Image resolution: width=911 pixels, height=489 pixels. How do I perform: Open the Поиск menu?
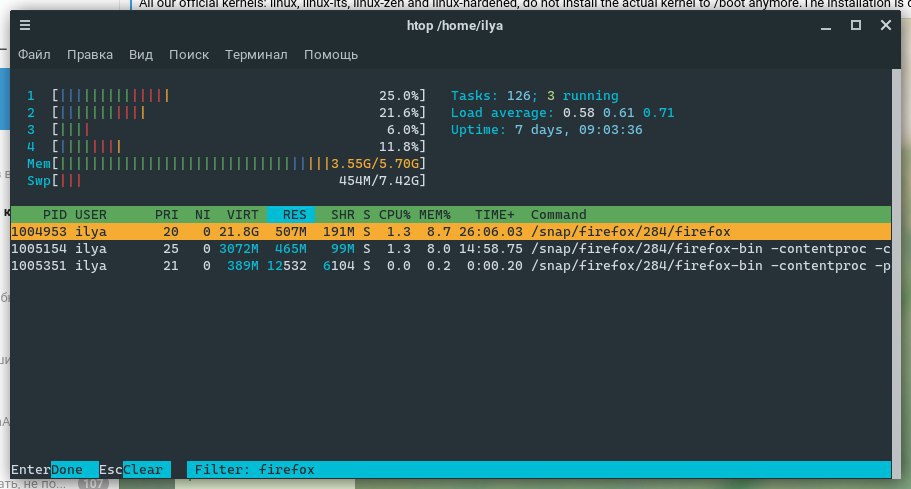pyautogui.click(x=189, y=55)
